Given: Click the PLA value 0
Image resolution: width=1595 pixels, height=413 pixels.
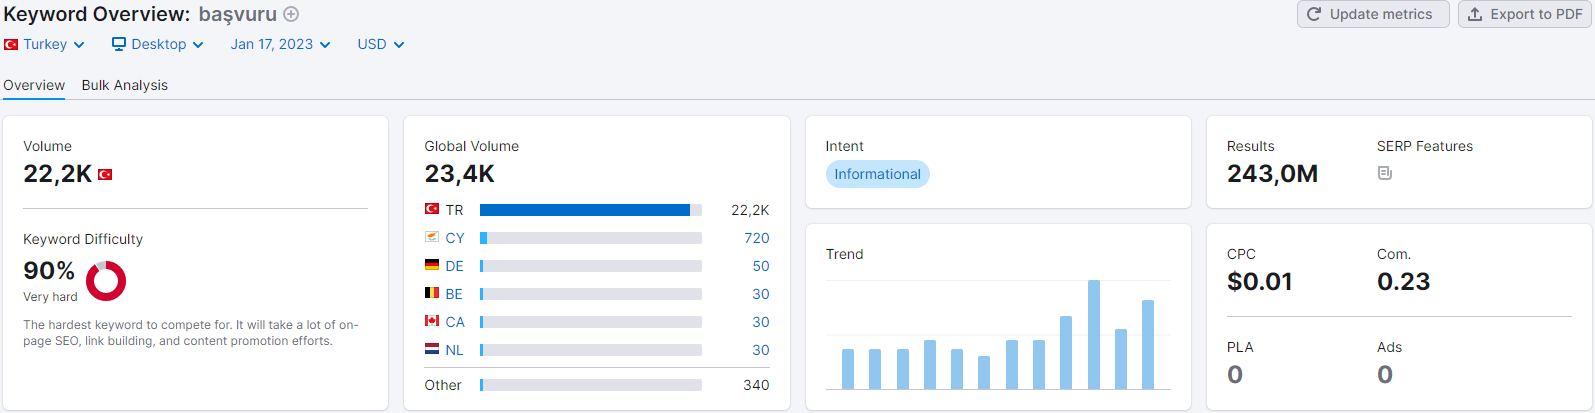Looking at the screenshot, I should click(1235, 375).
